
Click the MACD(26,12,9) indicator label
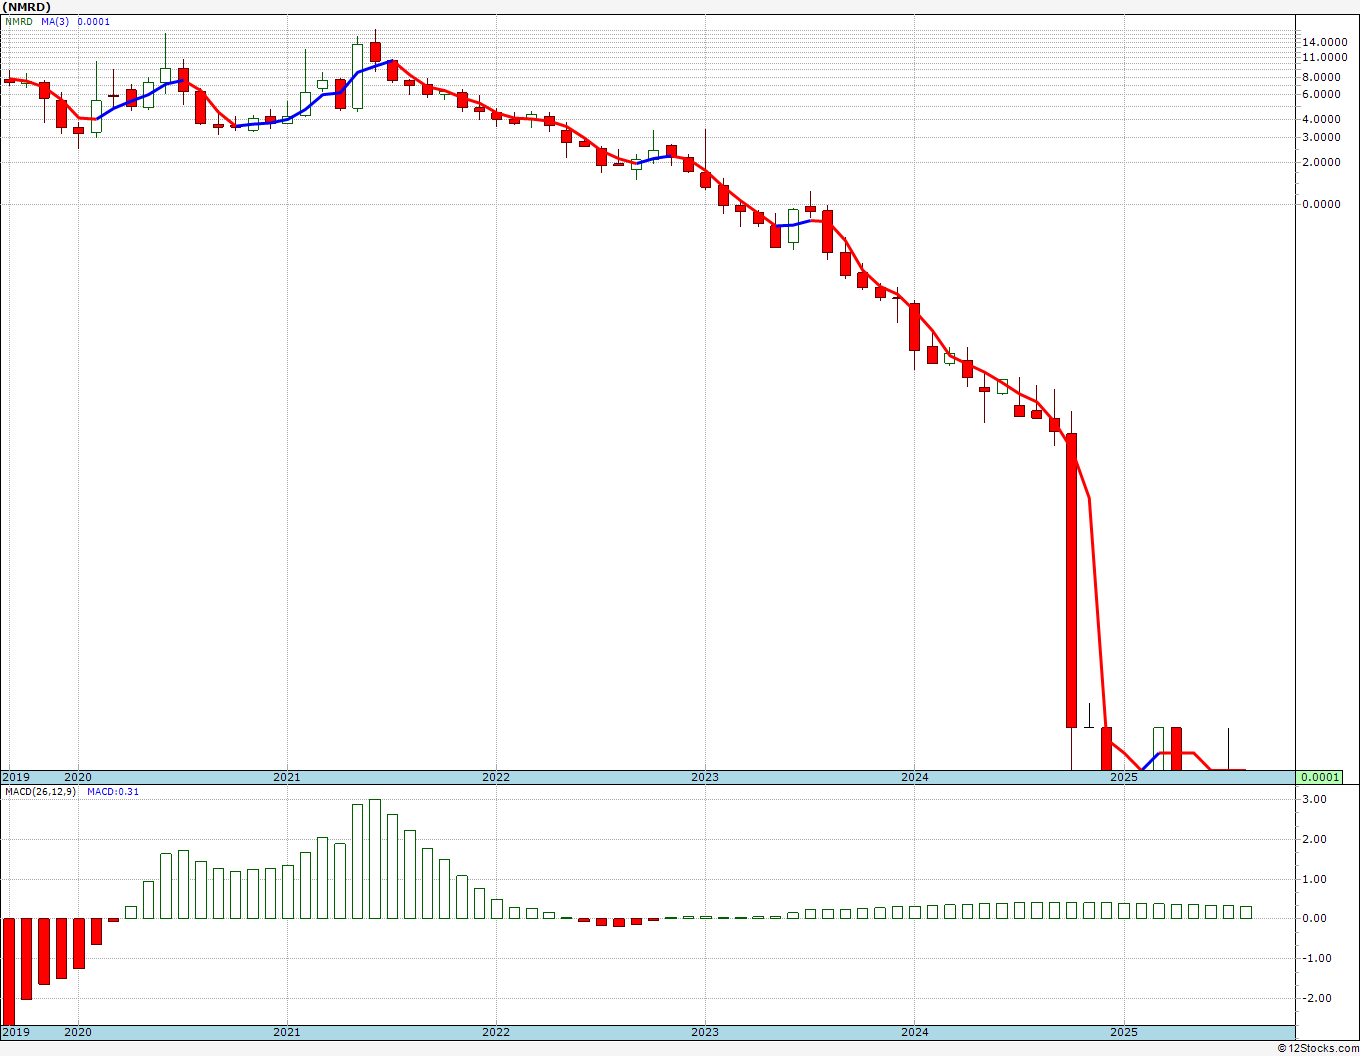(x=41, y=792)
